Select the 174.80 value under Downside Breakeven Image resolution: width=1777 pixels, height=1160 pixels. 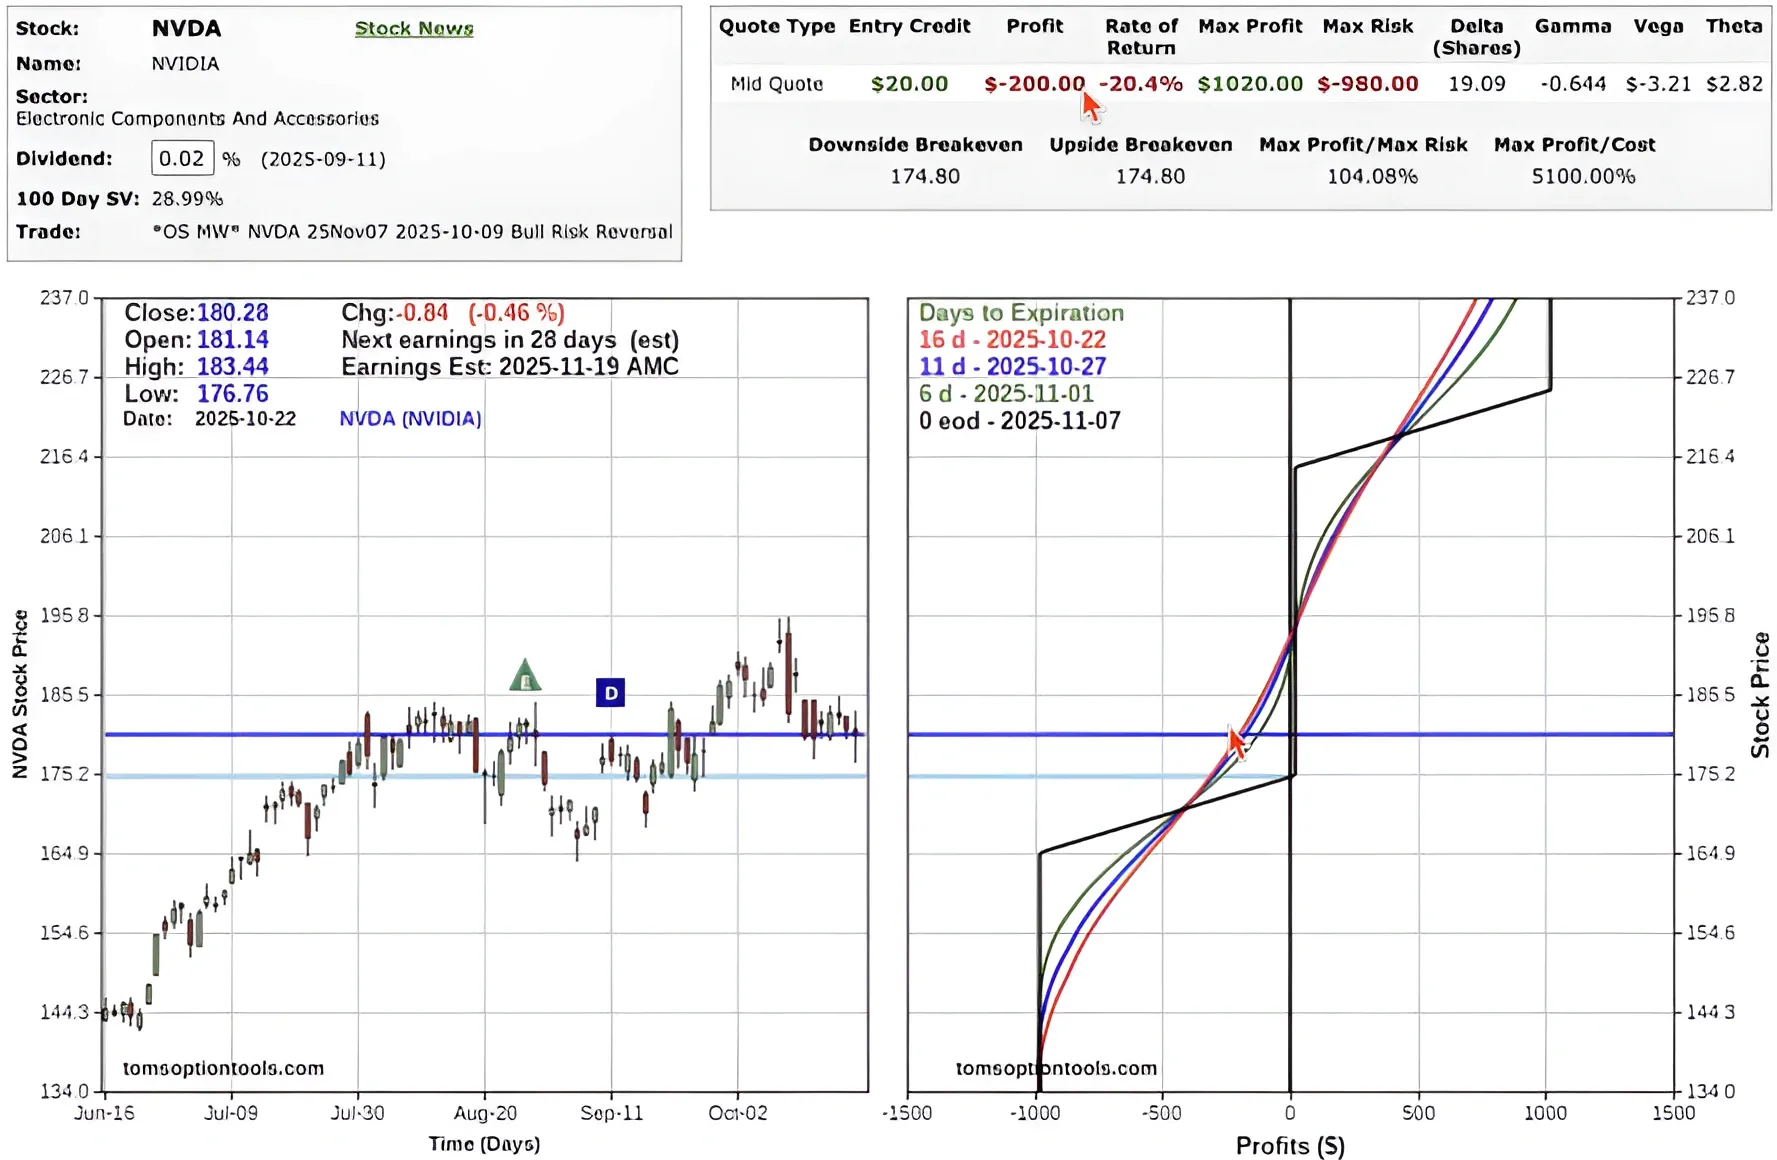pos(925,177)
